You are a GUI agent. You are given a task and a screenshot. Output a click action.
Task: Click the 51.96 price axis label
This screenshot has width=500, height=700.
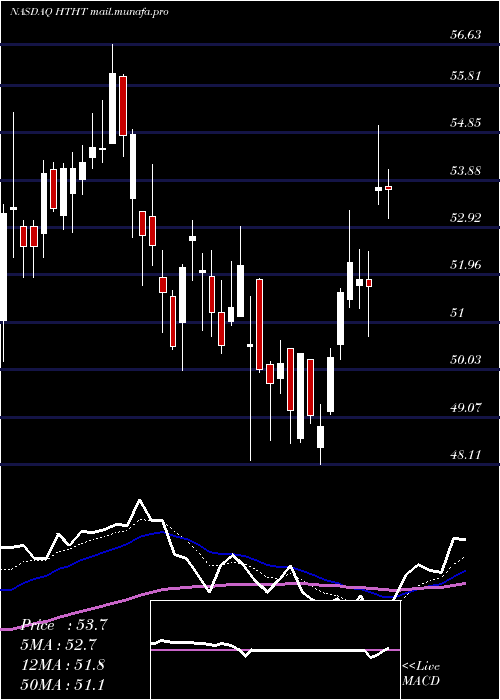click(466, 265)
